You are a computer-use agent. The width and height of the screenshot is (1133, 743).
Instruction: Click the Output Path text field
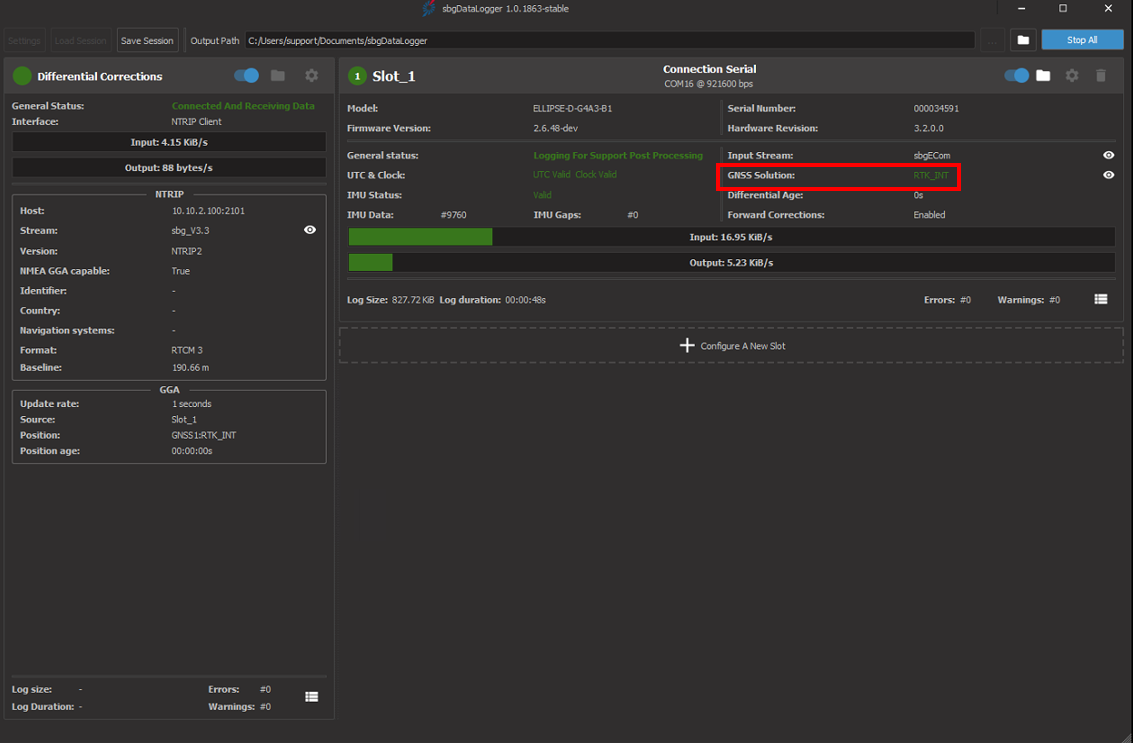click(x=609, y=41)
